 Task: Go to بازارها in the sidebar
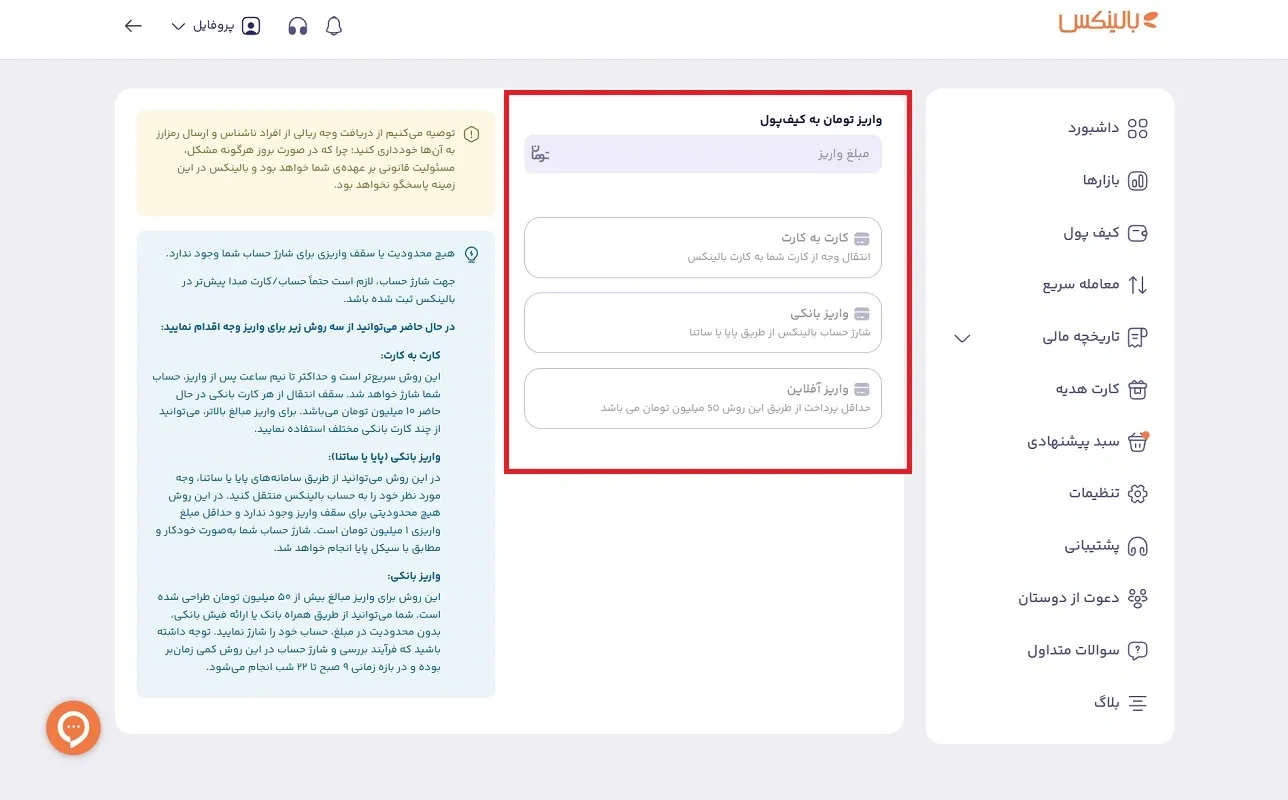pos(1101,181)
